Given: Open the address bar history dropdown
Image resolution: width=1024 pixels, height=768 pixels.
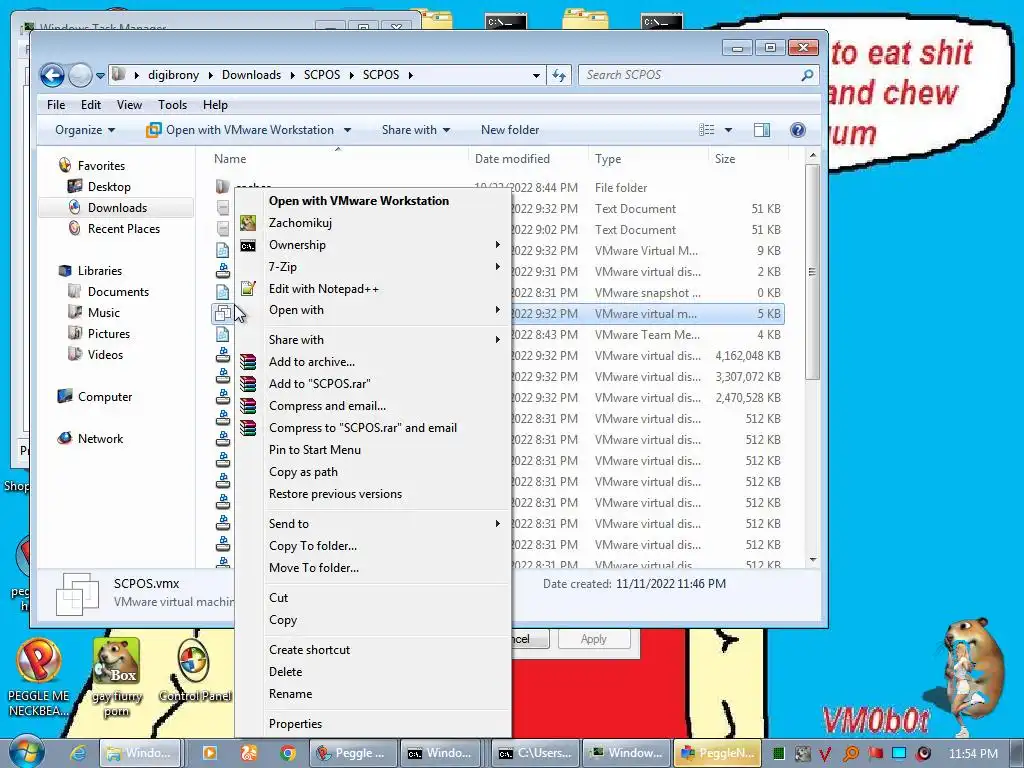Looking at the screenshot, I should coord(536,75).
